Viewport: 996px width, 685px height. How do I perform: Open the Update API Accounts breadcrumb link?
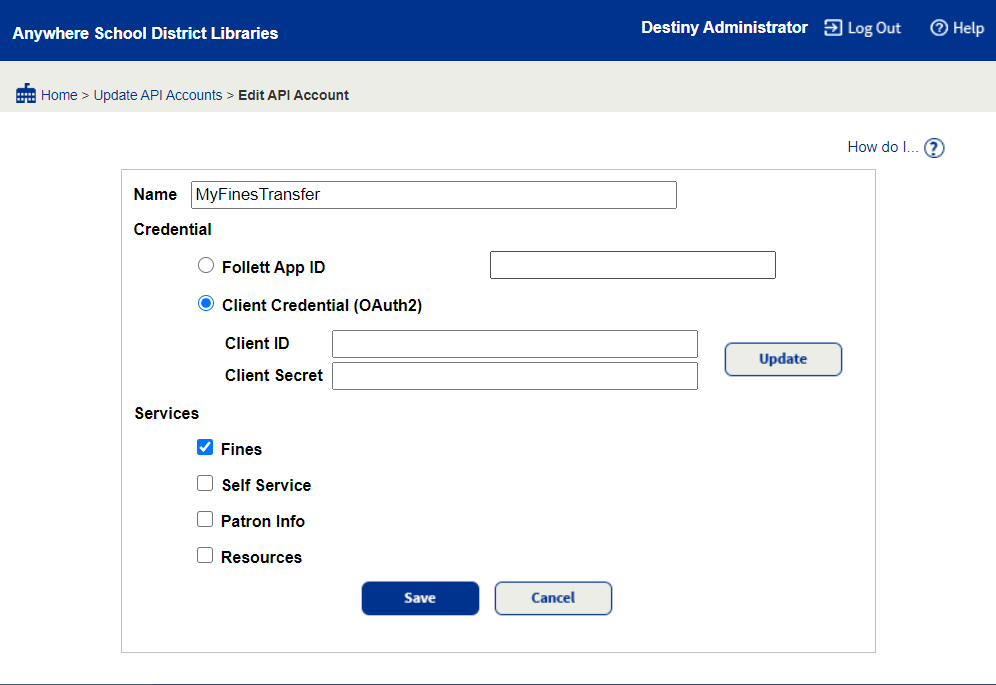[x=157, y=94]
